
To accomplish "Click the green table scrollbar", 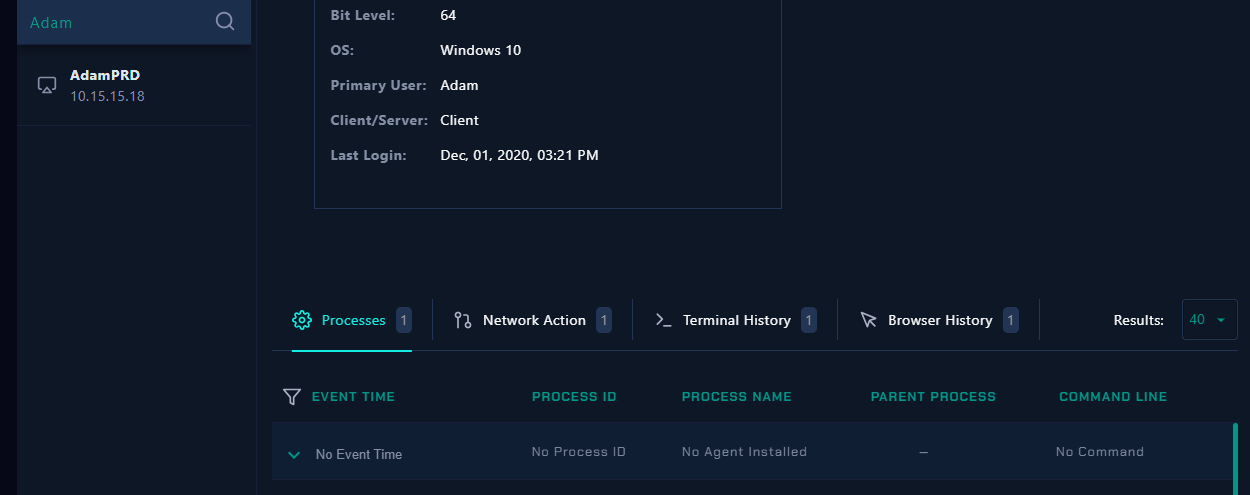I will 1235,458.
